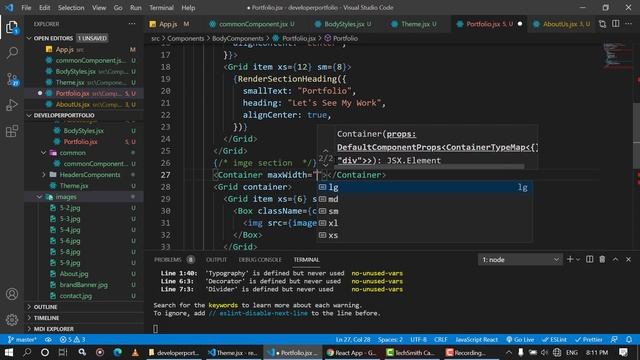The height and width of the screenshot is (360, 640).
Task: Switch to the Output panel tab
Action: [x=216, y=260]
